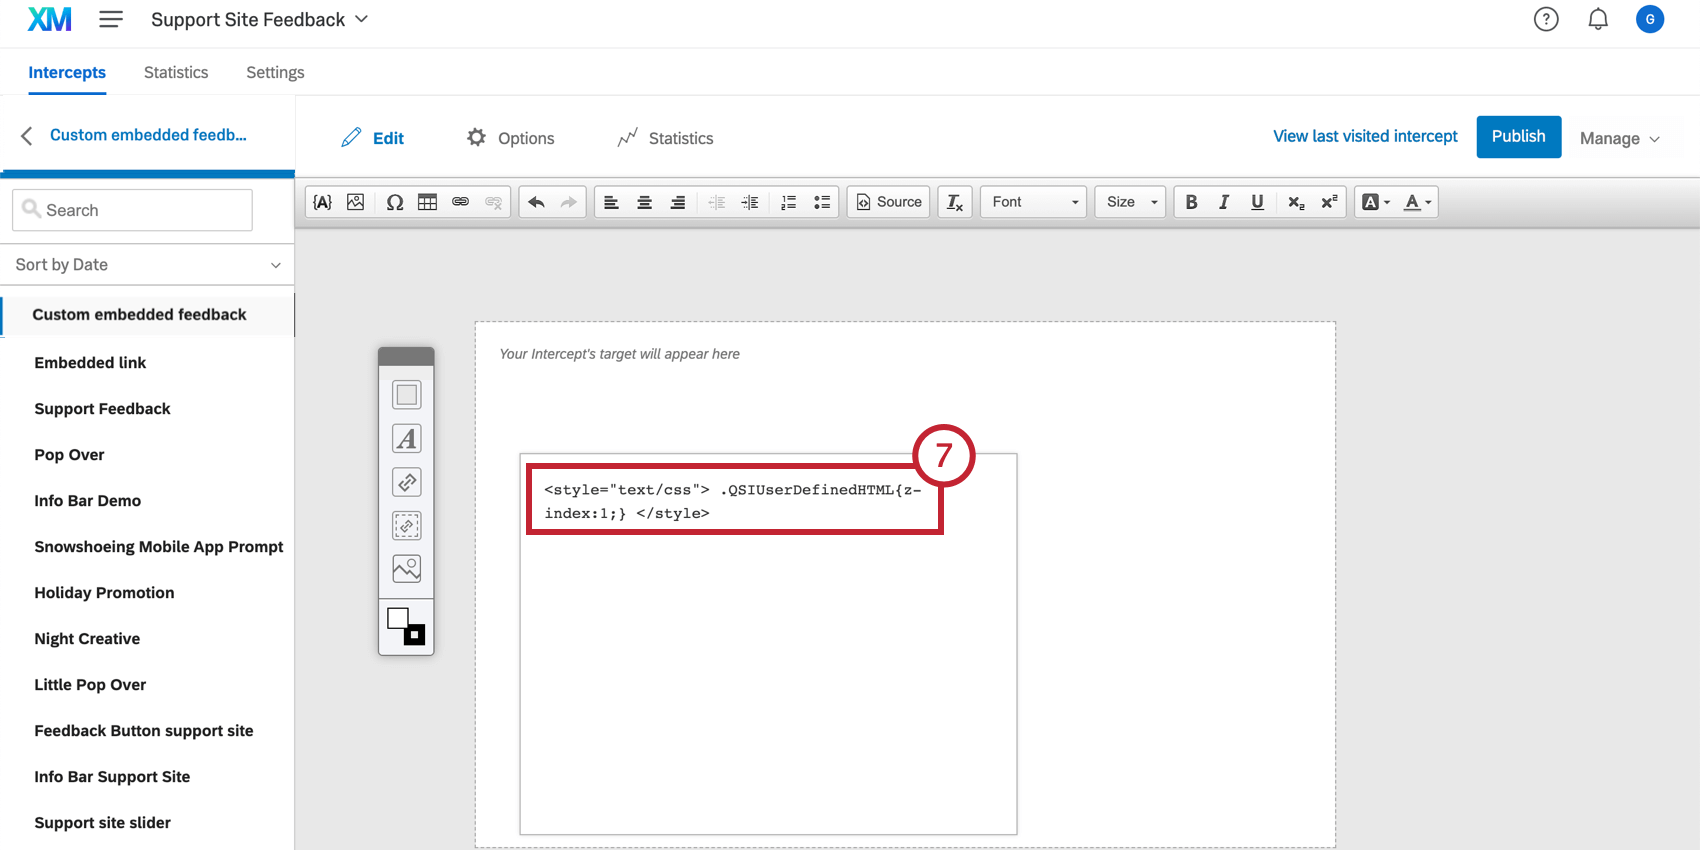This screenshot has height=850, width=1700.
Task: Open View last visited intercept link
Action: [x=1365, y=136]
